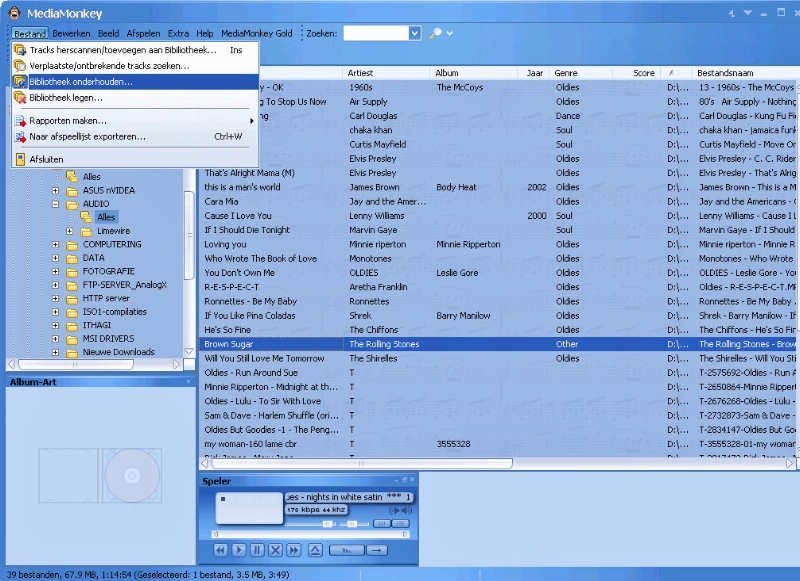Open the MediaMonkey Gold menu

pos(257,34)
